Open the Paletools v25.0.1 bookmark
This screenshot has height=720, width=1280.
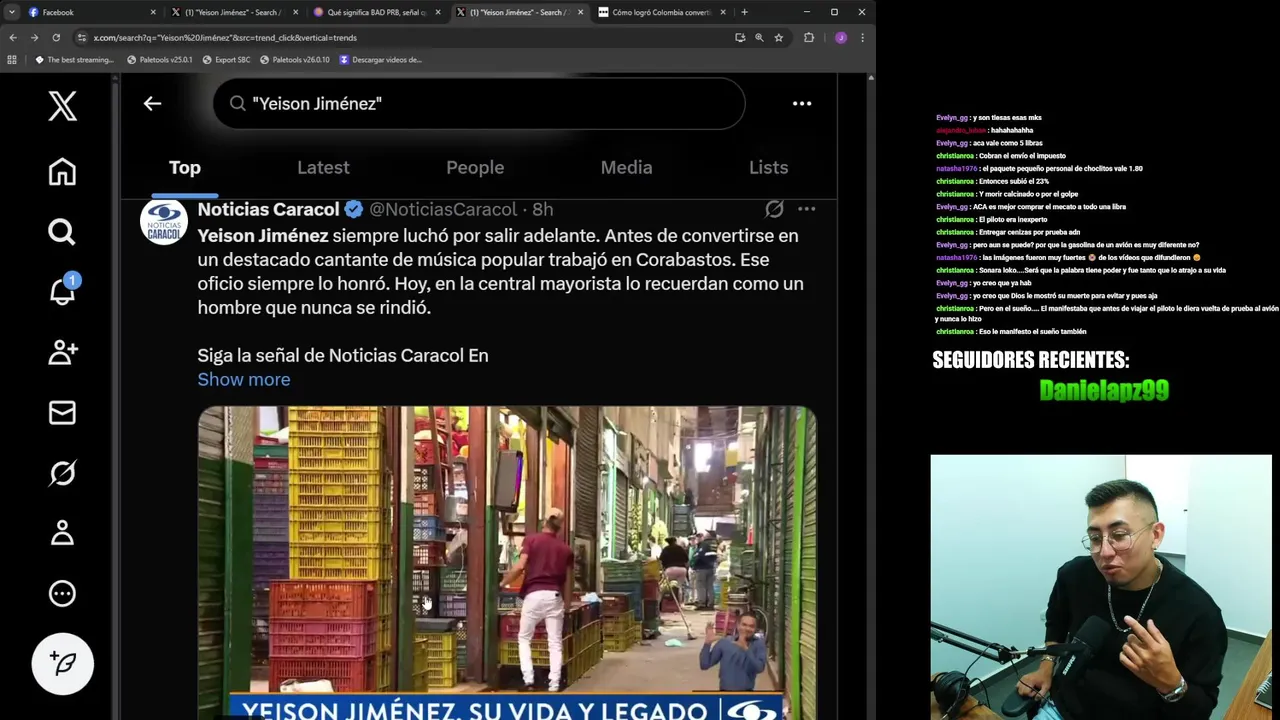coord(159,59)
